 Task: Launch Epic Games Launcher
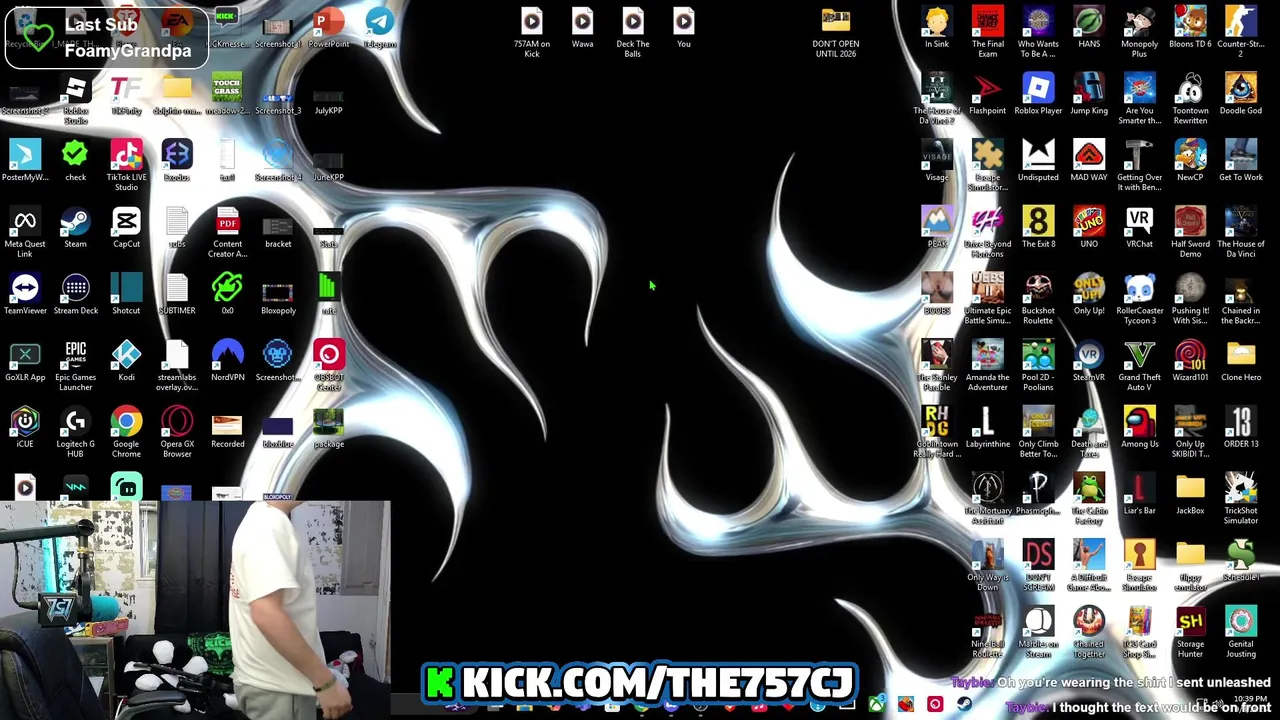76,366
